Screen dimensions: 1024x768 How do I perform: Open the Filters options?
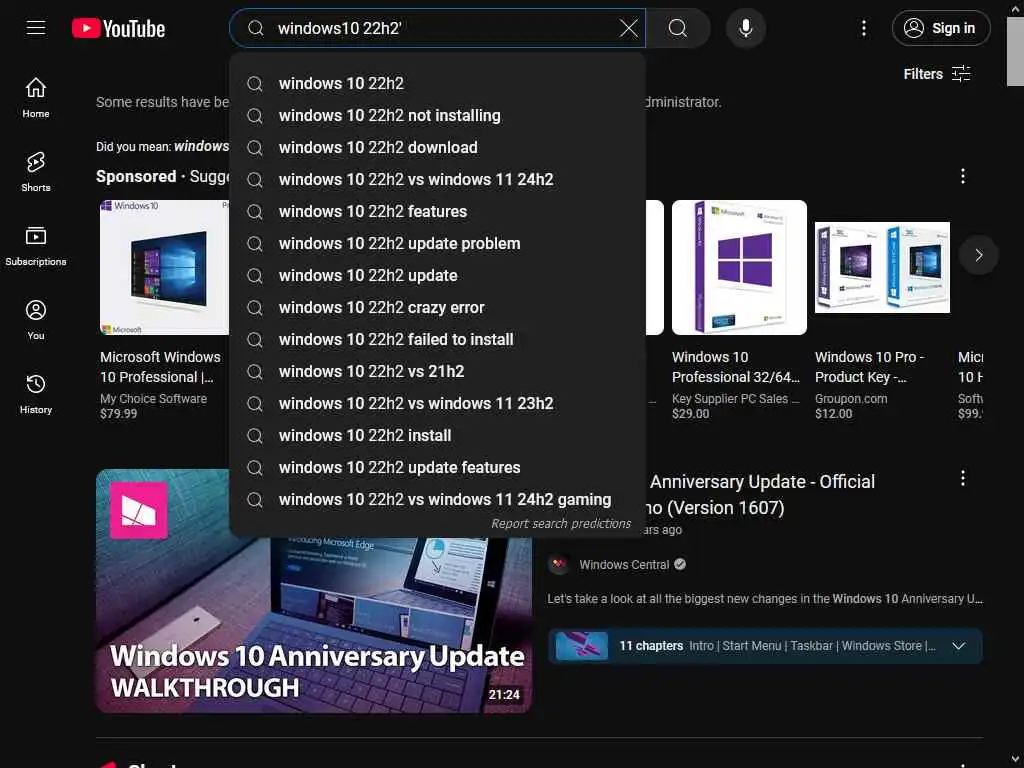(936, 74)
